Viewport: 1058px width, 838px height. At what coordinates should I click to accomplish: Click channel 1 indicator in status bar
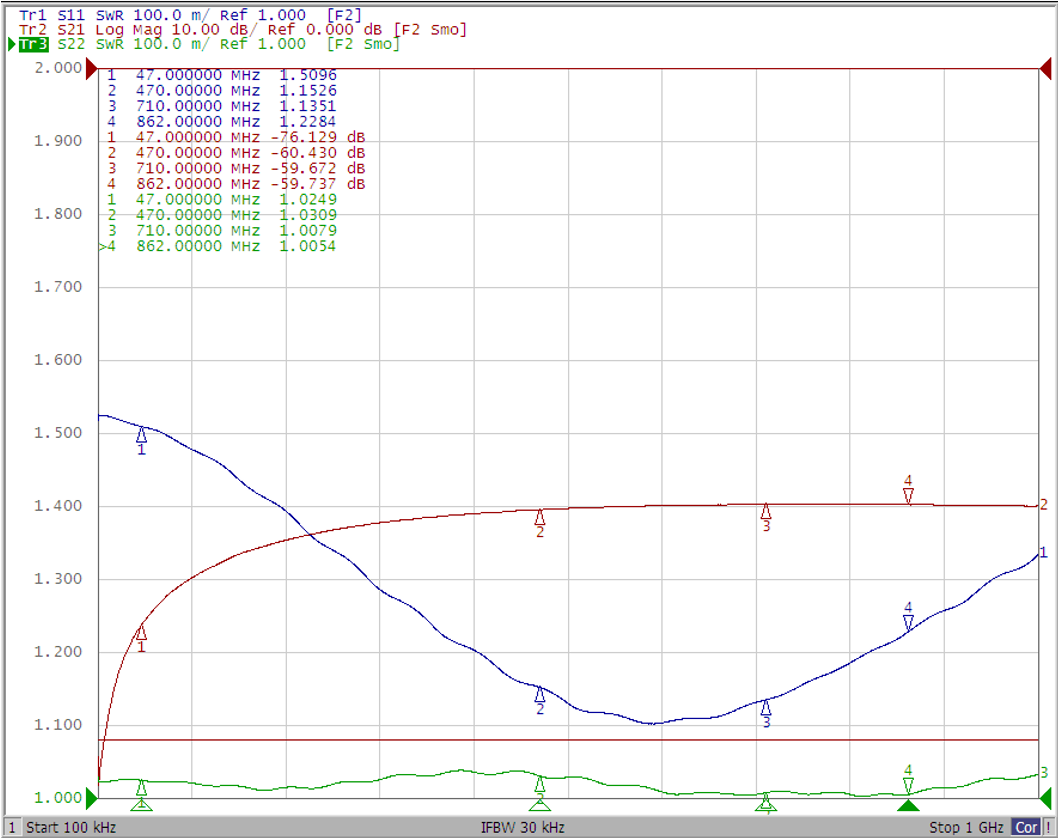point(11,827)
